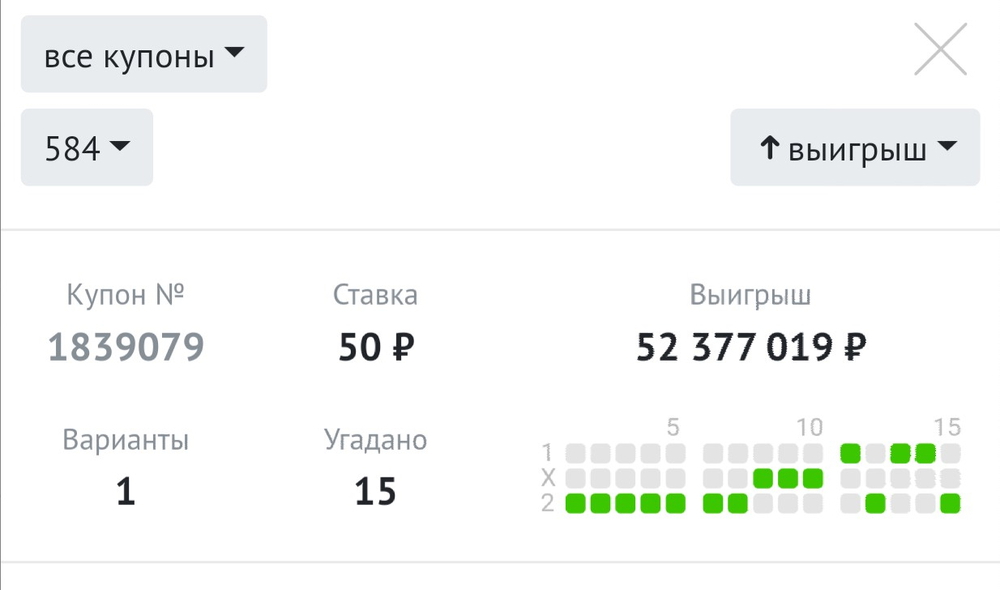Toggle the gray square at event 12 in row X
Image resolution: width=1000 pixels, height=590 pixels.
[x=873, y=478]
